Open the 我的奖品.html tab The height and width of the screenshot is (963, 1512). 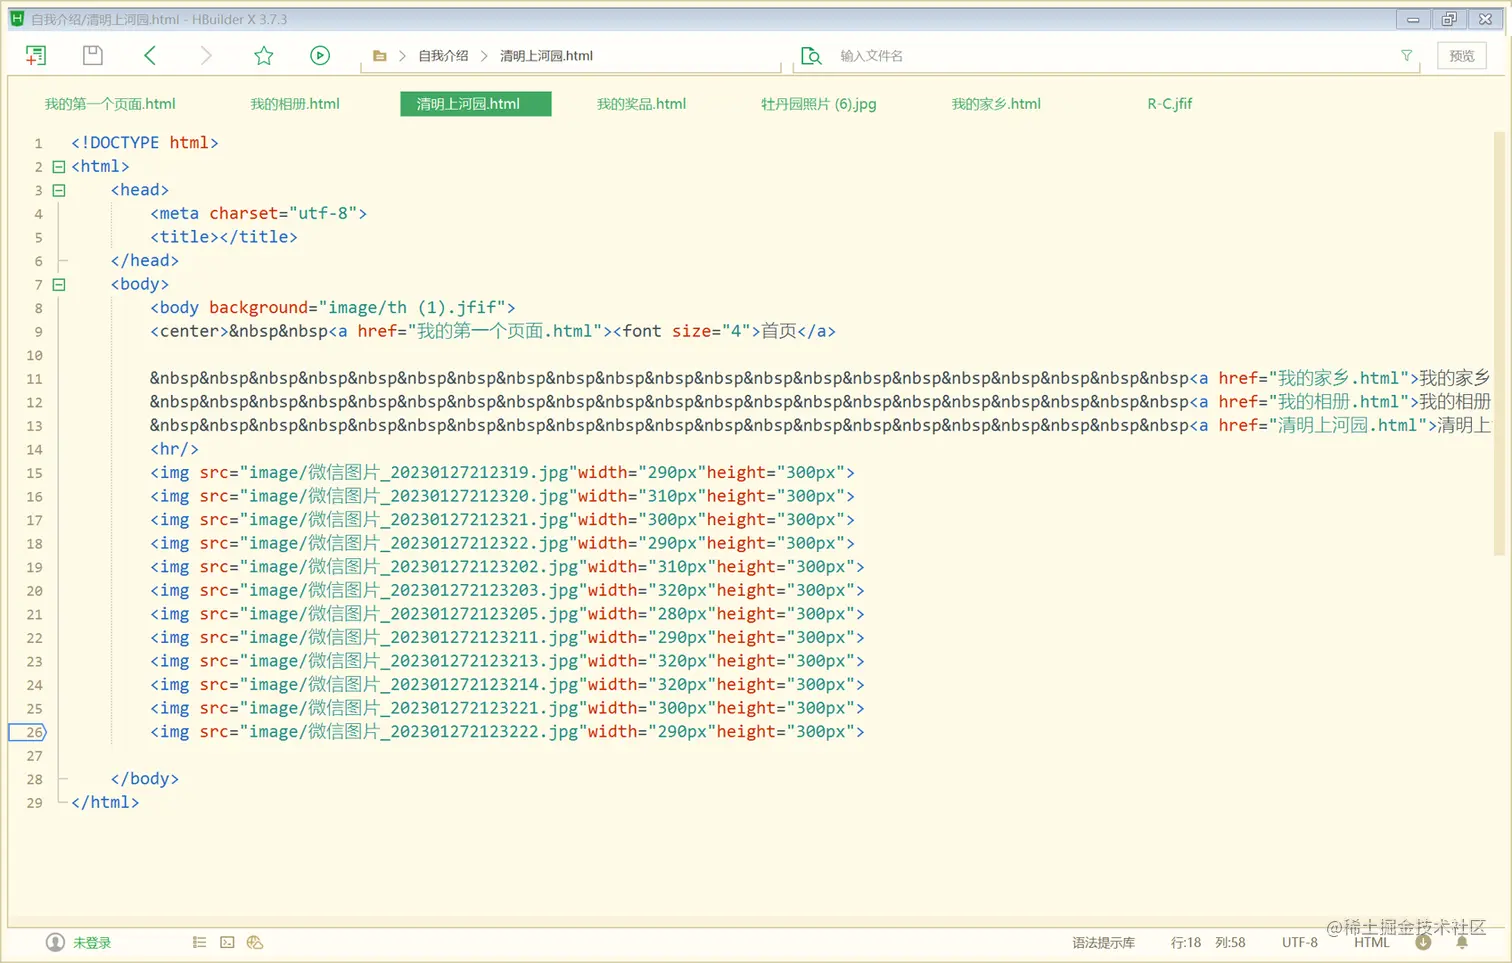tap(641, 104)
